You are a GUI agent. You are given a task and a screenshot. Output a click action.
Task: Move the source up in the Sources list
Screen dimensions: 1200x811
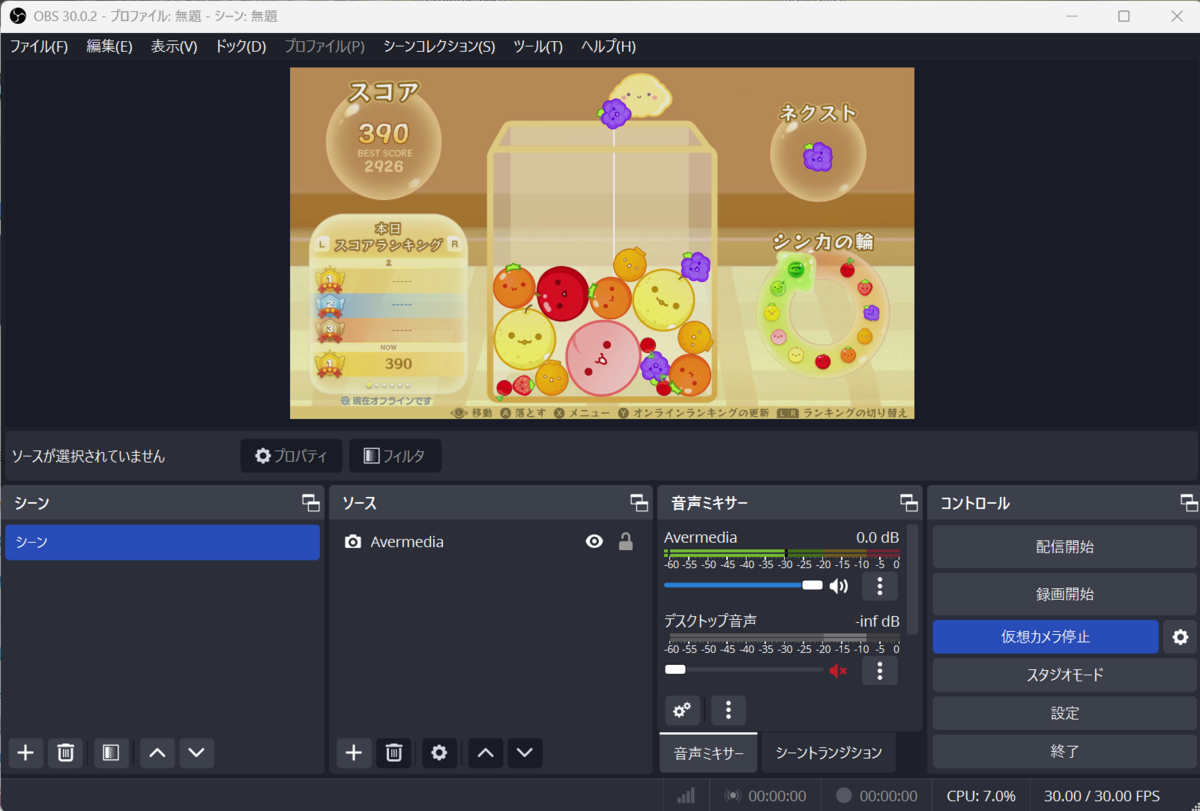(x=486, y=752)
